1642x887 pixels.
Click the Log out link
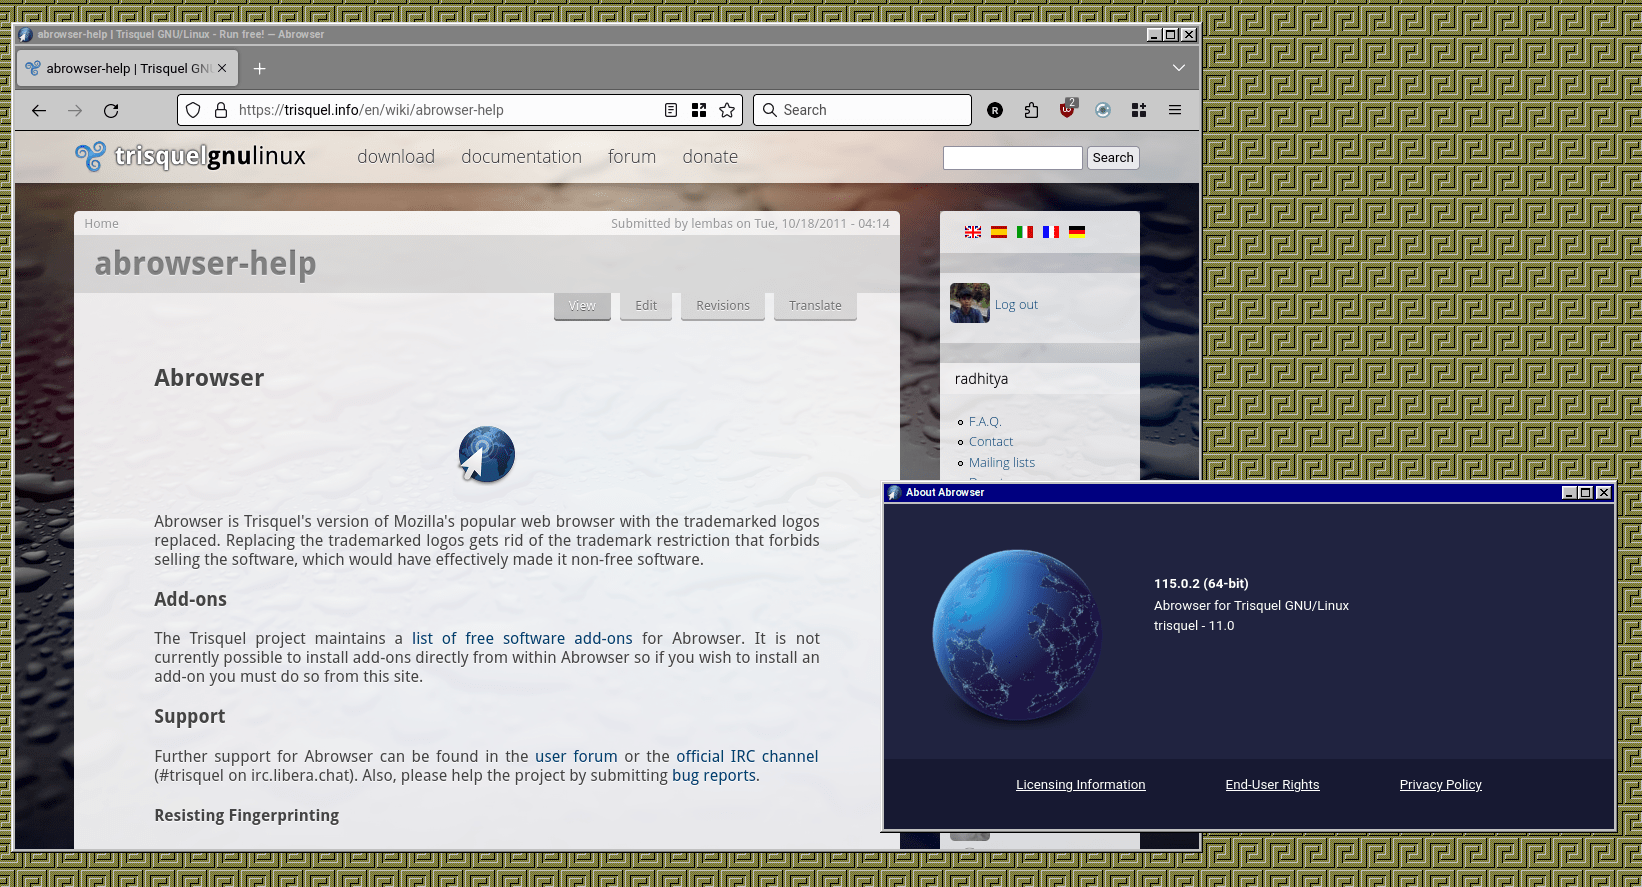[1016, 305]
